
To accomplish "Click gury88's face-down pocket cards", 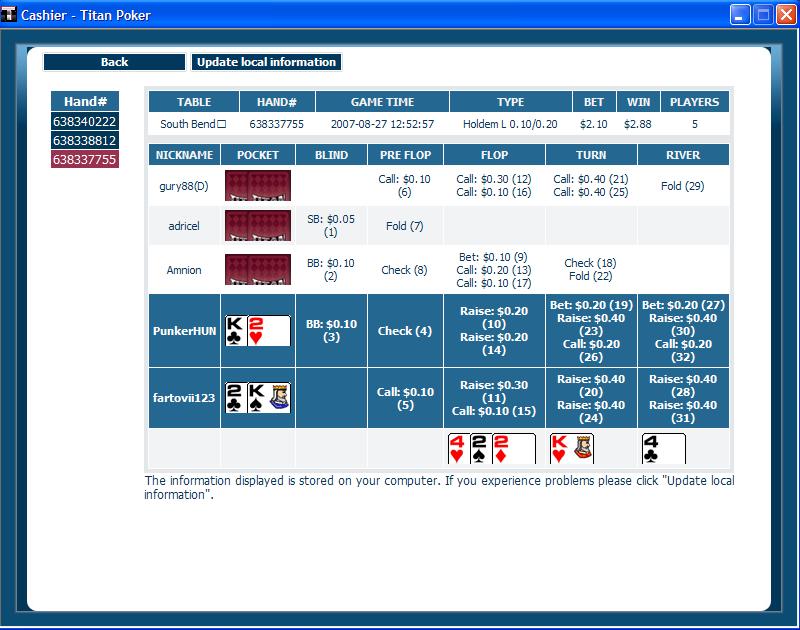I will coord(258,186).
